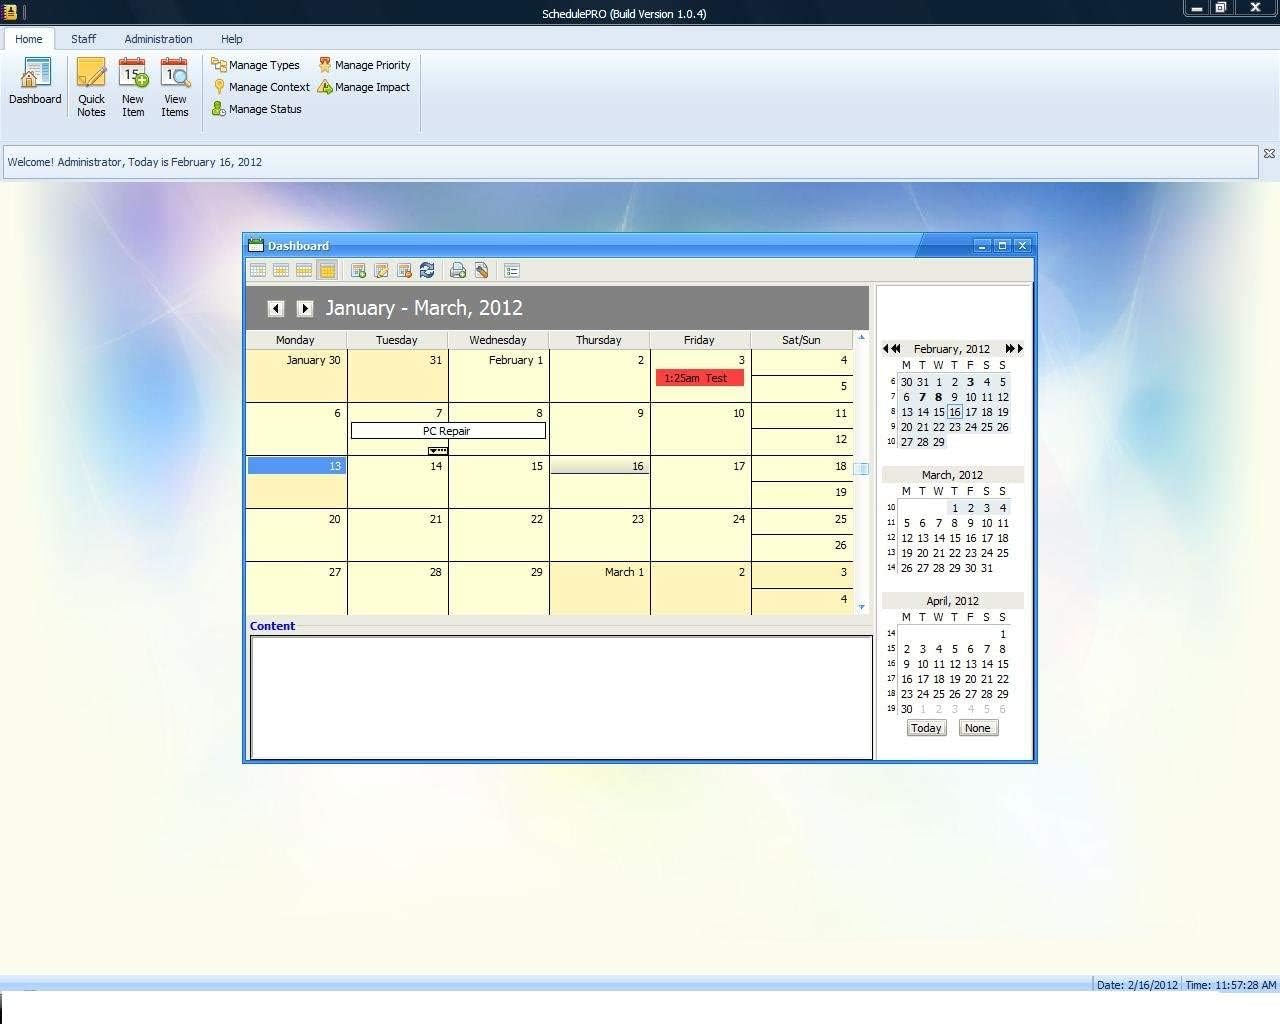
Task: Open the Administration tab
Action: tap(158, 39)
